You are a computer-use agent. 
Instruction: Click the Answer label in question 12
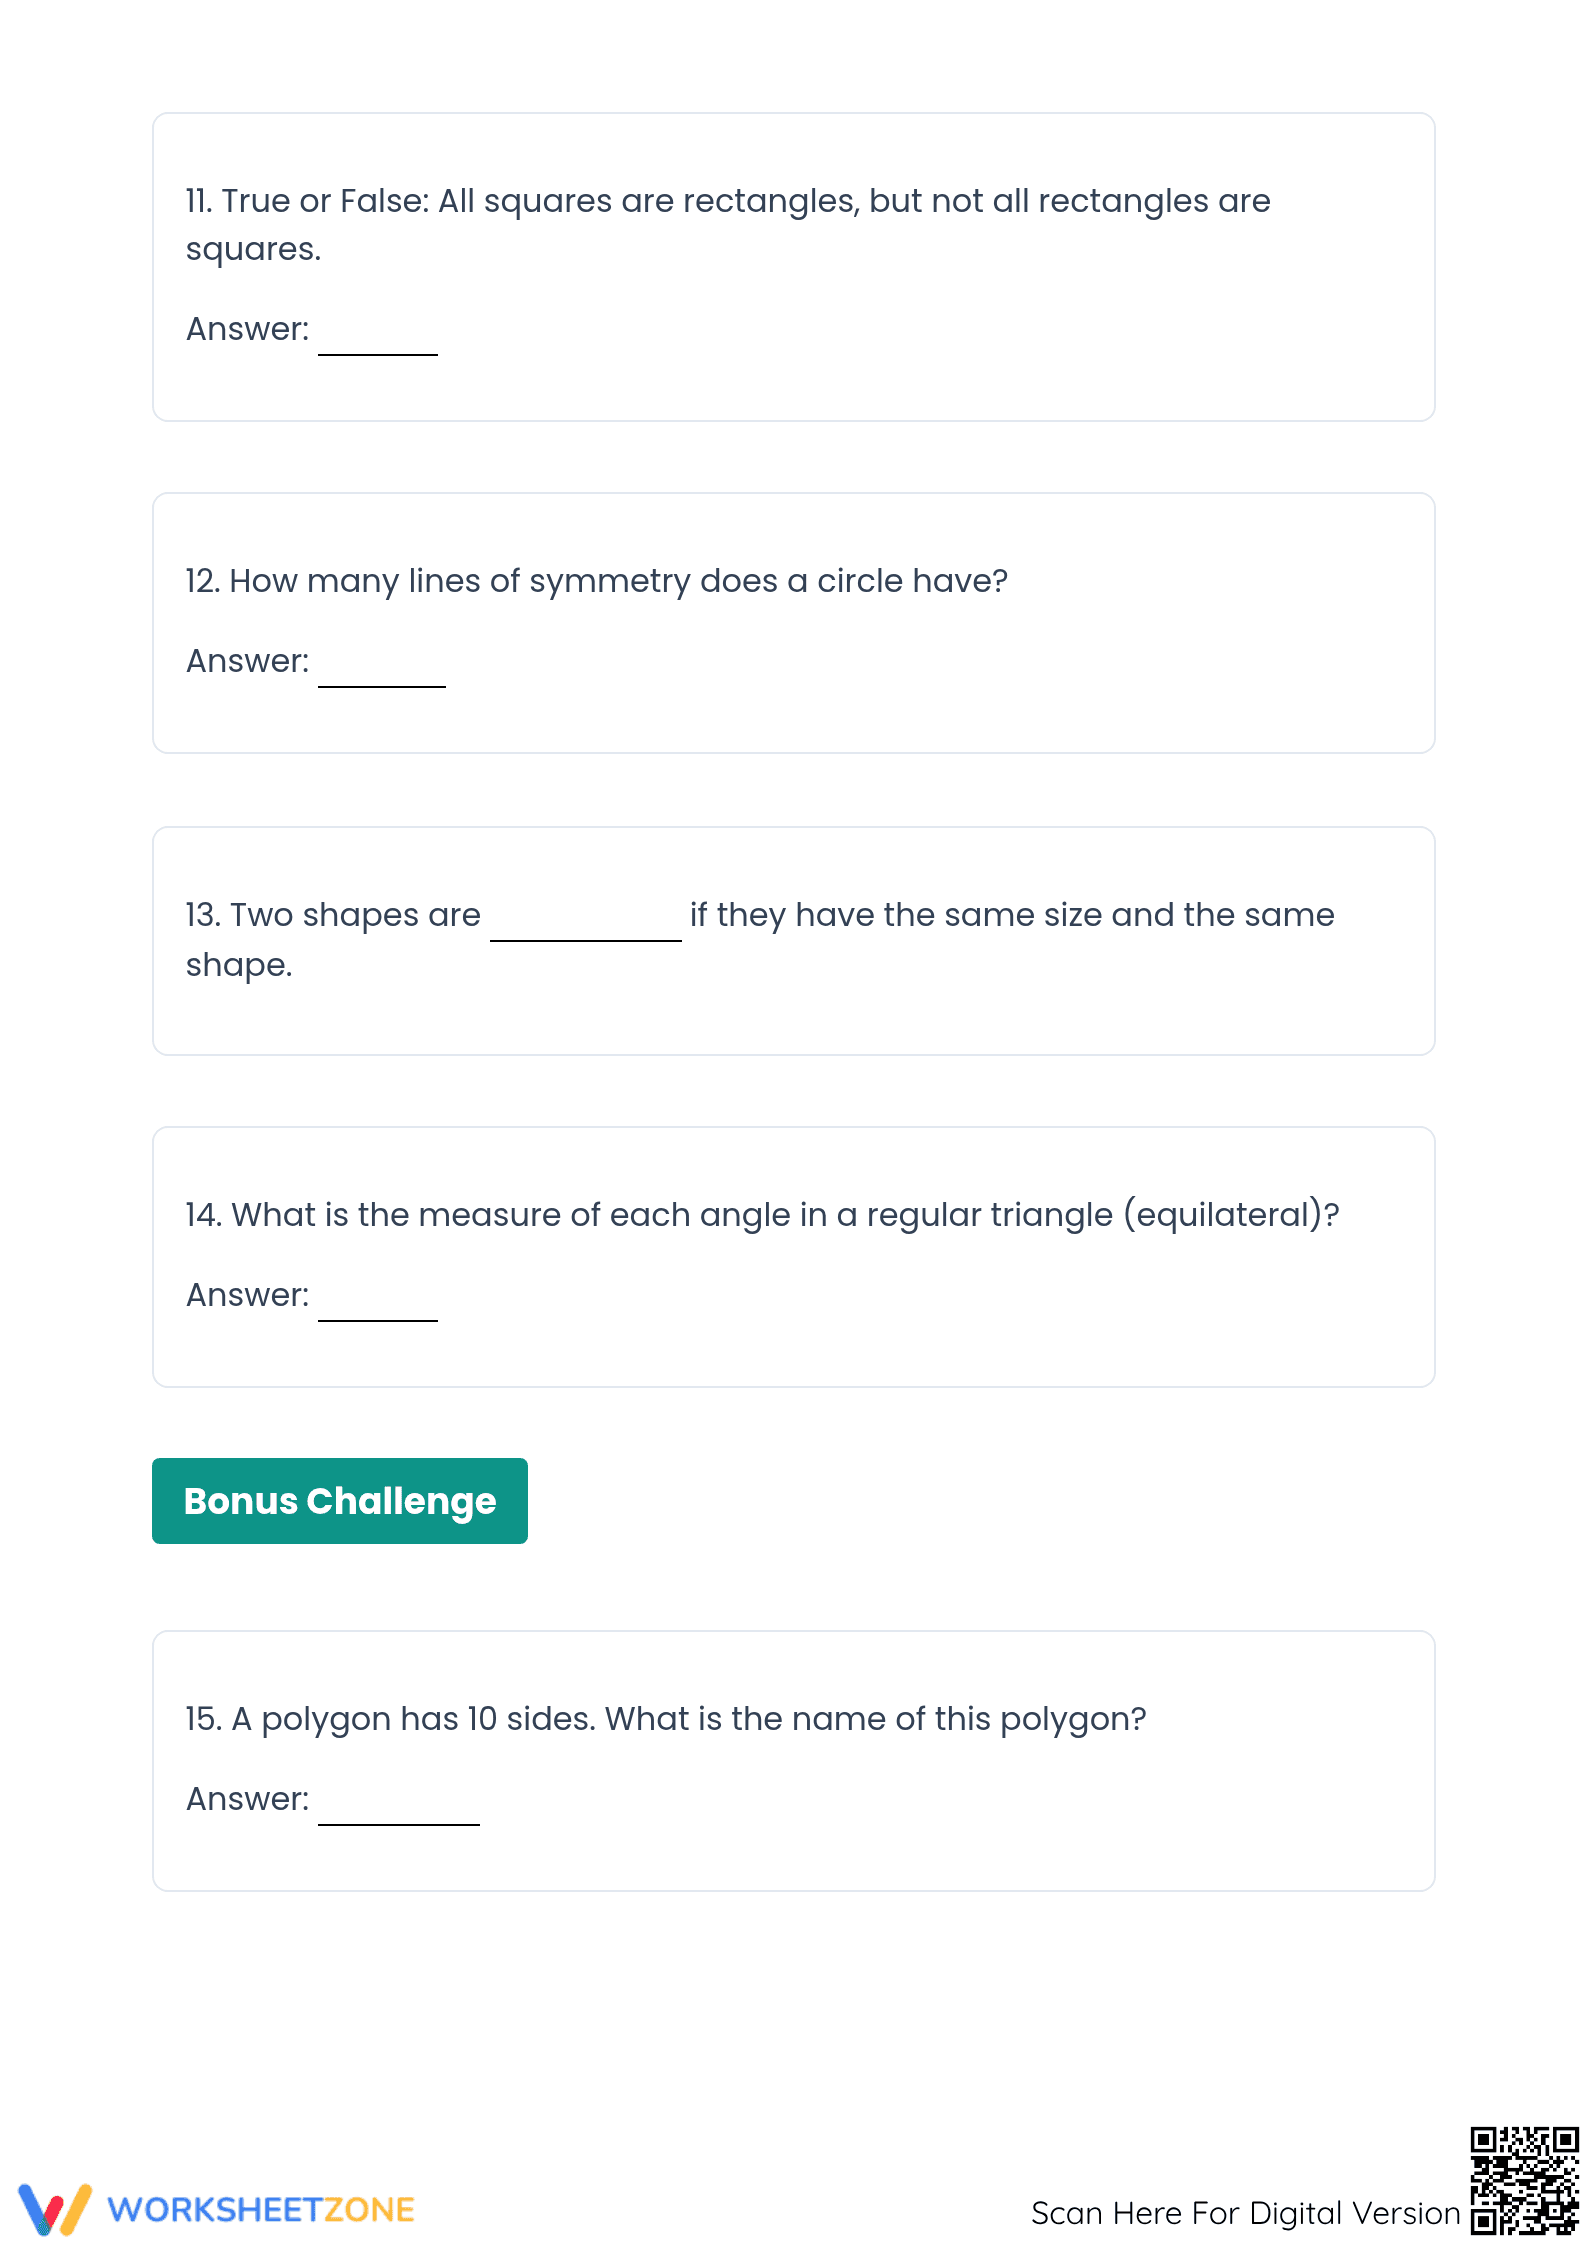coord(248,661)
